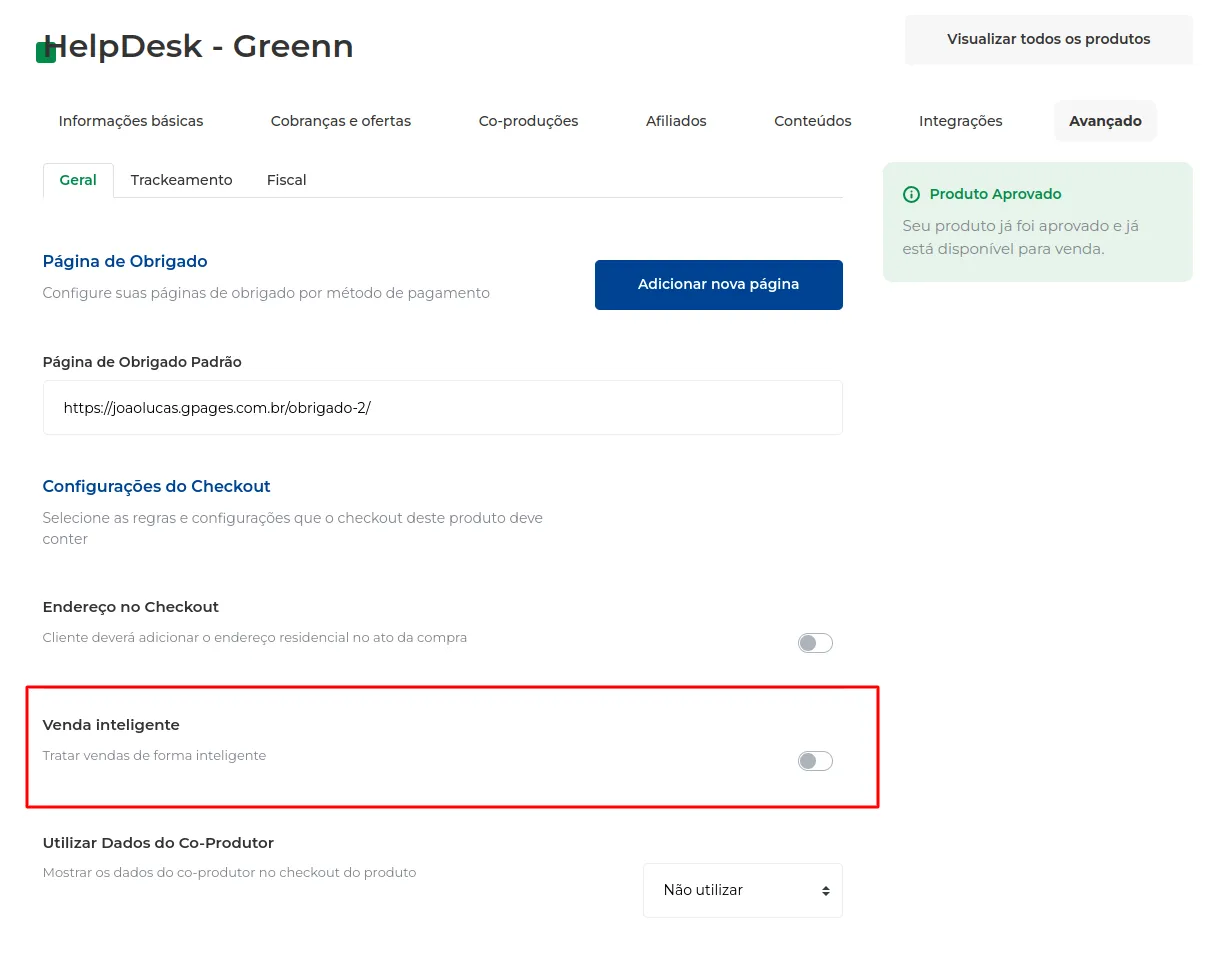The width and height of the screenshot is (1214, 955).
Task: Click the info icon in Produto Aprovado card
Action: click(x=911, y=194)
